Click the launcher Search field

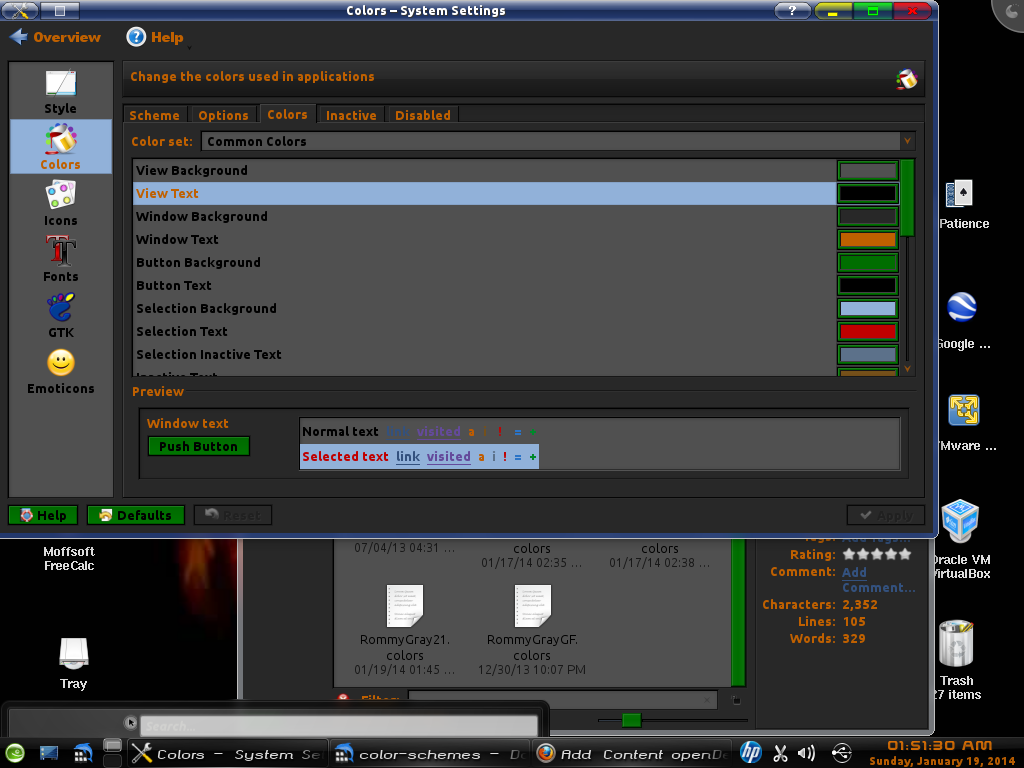(338, 726)
